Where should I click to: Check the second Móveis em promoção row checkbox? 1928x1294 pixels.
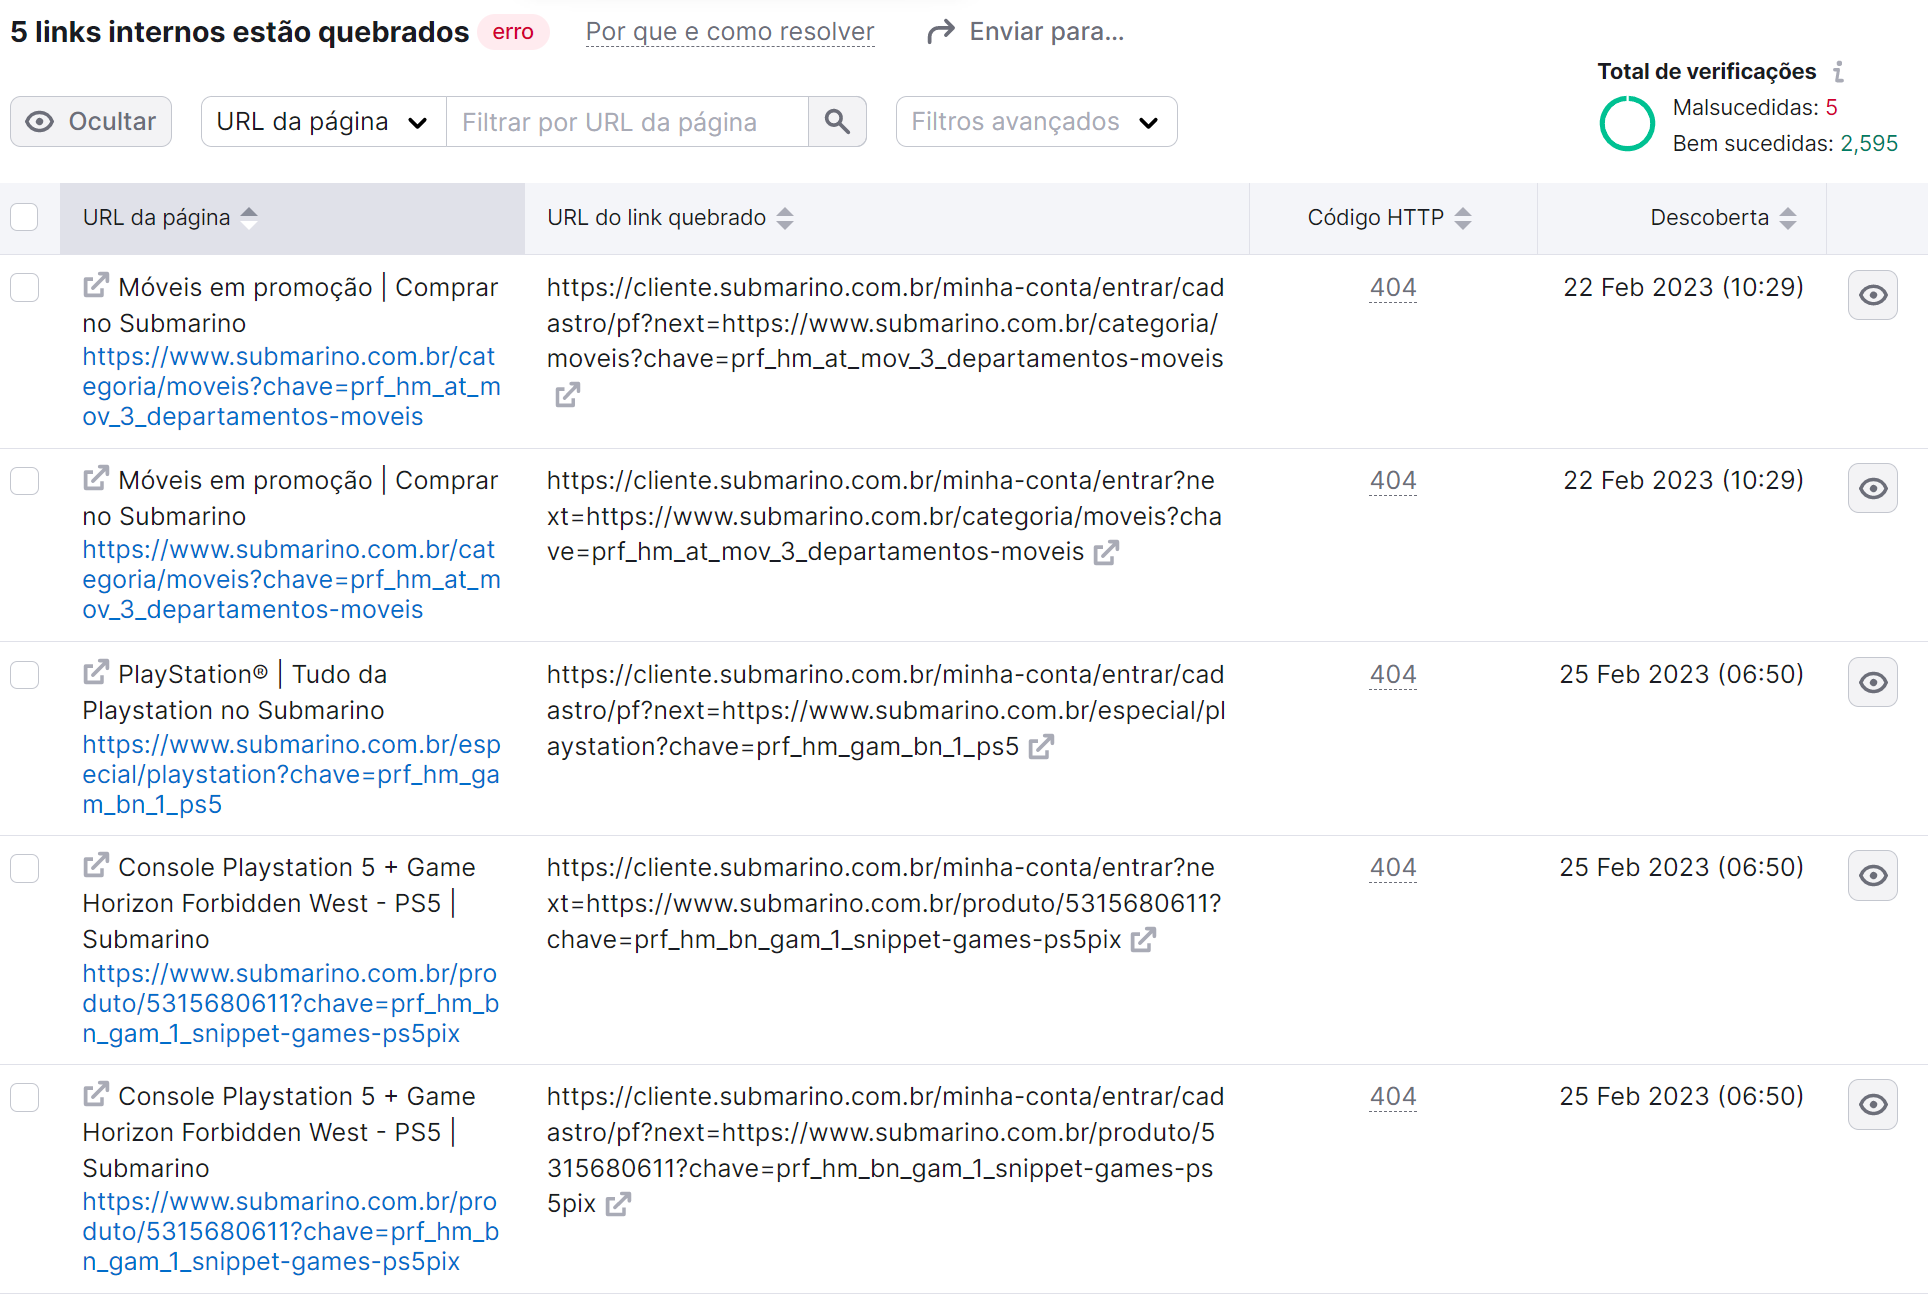24,481
